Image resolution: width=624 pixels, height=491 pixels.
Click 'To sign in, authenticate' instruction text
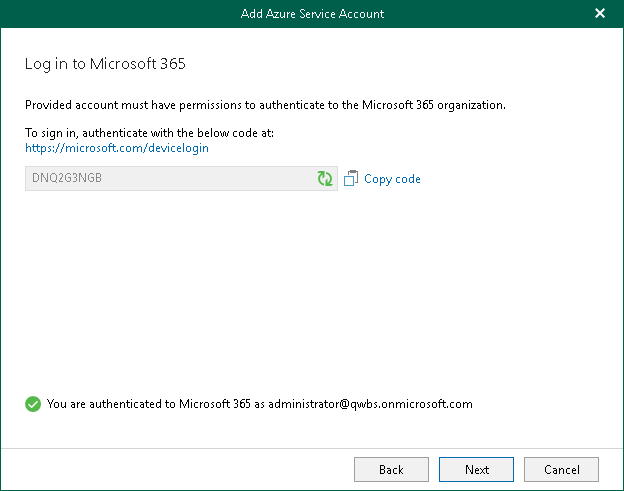(x=149, y=133)
